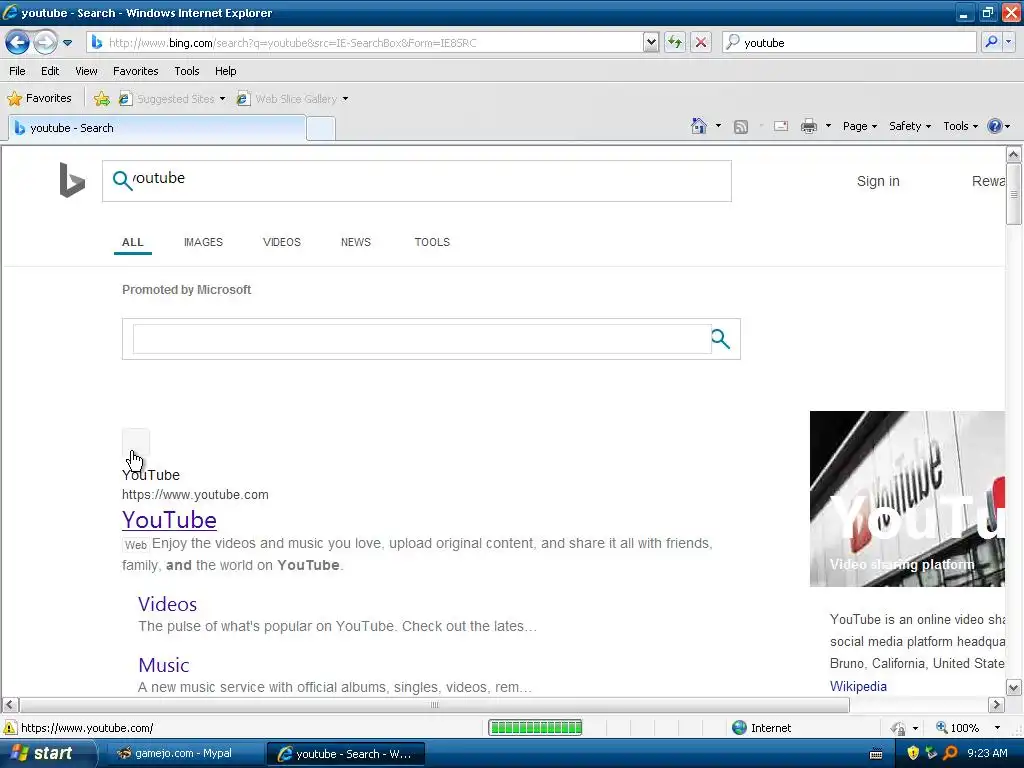Open the Page command menu
This screenshot has height=768, width=1024.
tap(859, 126)
